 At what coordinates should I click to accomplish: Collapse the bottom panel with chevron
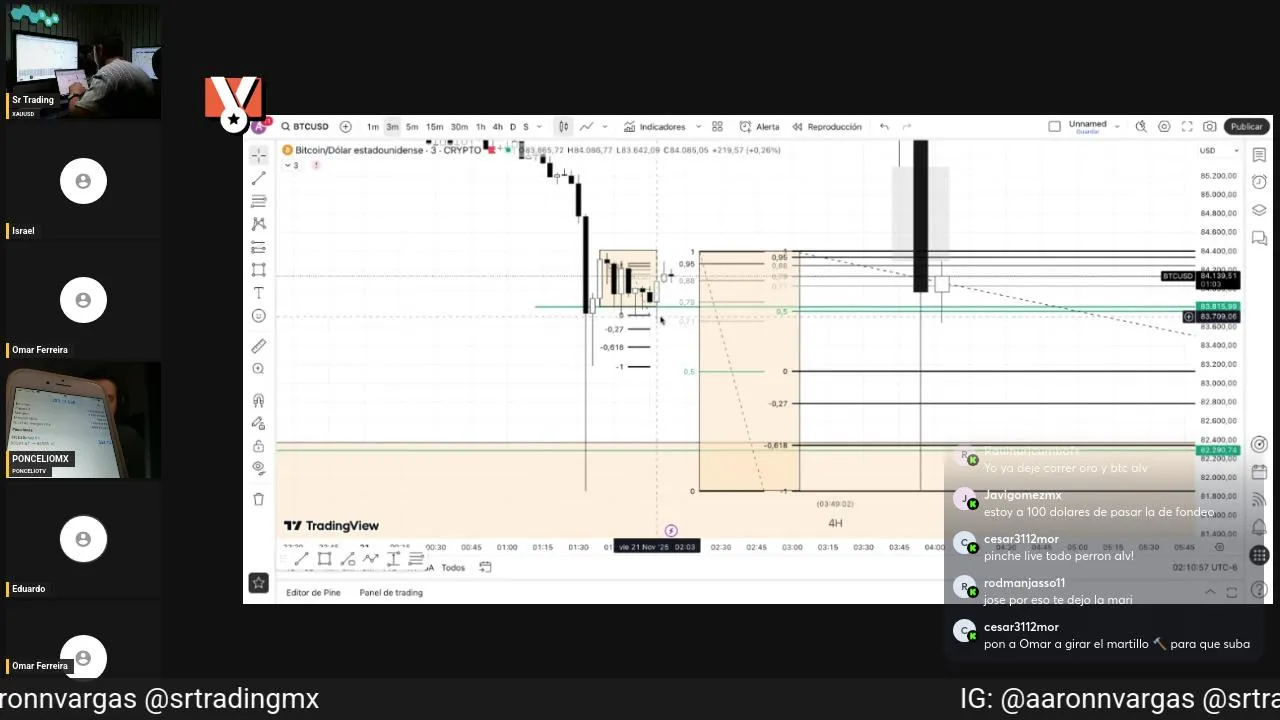click(x=1210, y=592)
